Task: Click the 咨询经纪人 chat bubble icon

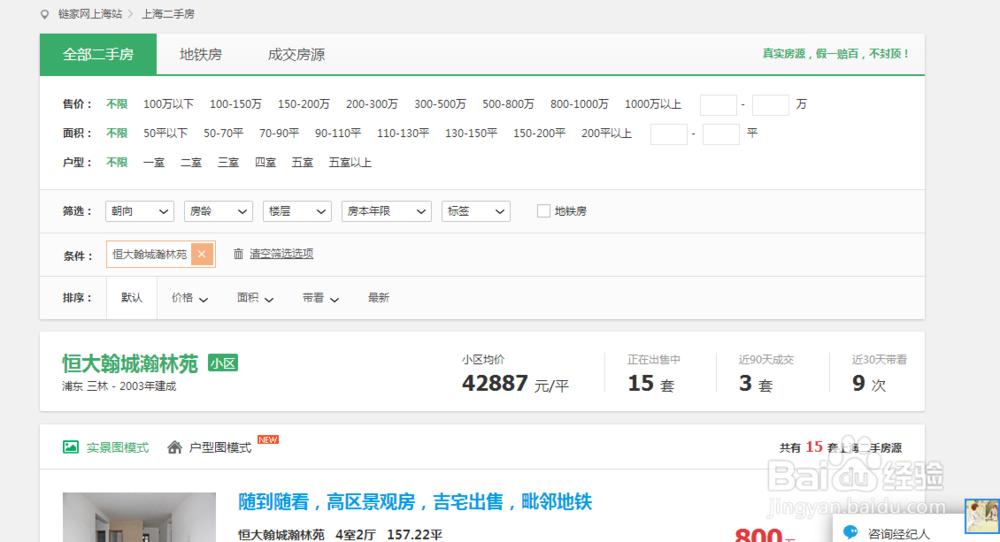Action: [x=851, y=532]
